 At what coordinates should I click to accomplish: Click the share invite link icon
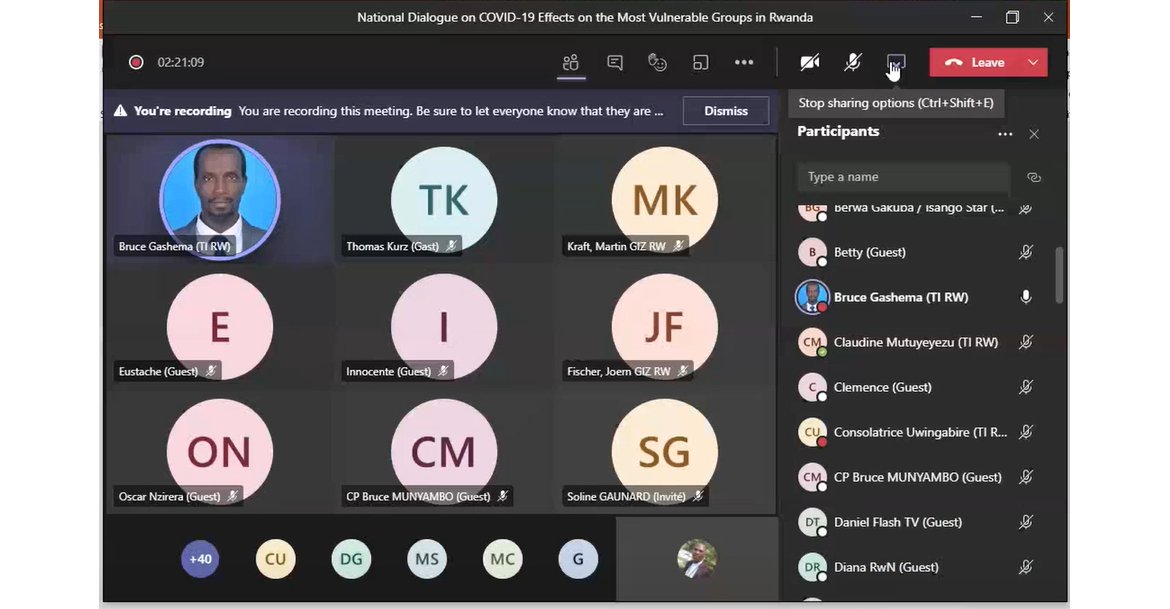1034,177
